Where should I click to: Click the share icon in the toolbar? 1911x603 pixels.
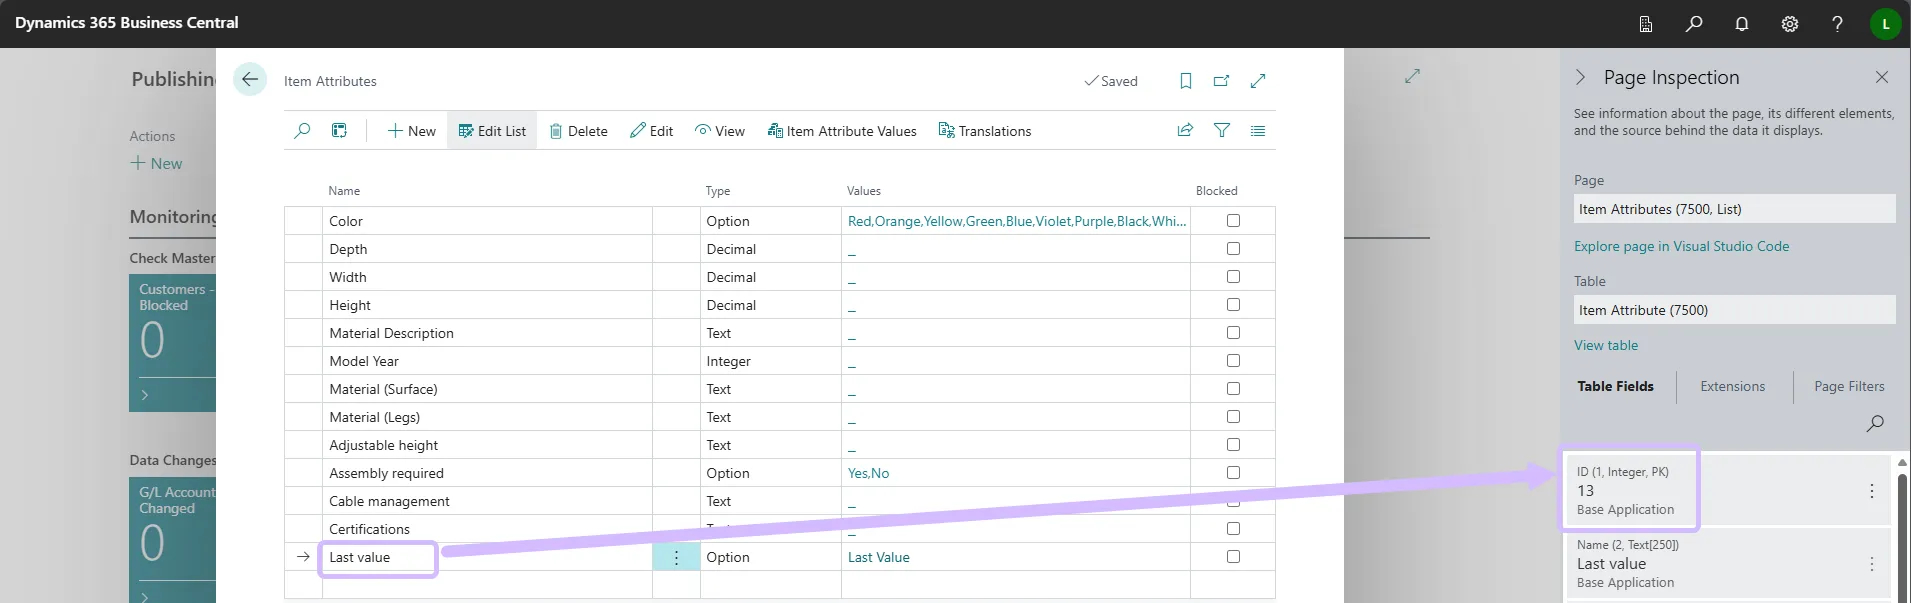pos(1185,131)
